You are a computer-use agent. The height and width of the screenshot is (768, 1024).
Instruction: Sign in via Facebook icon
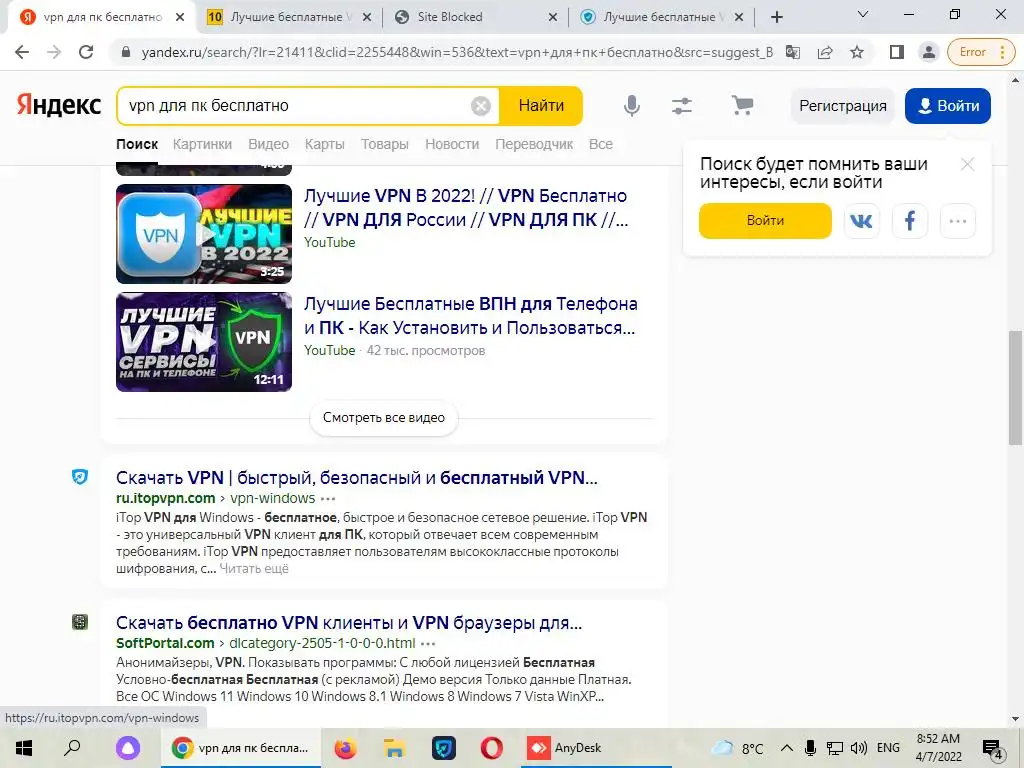pos(910,221)
